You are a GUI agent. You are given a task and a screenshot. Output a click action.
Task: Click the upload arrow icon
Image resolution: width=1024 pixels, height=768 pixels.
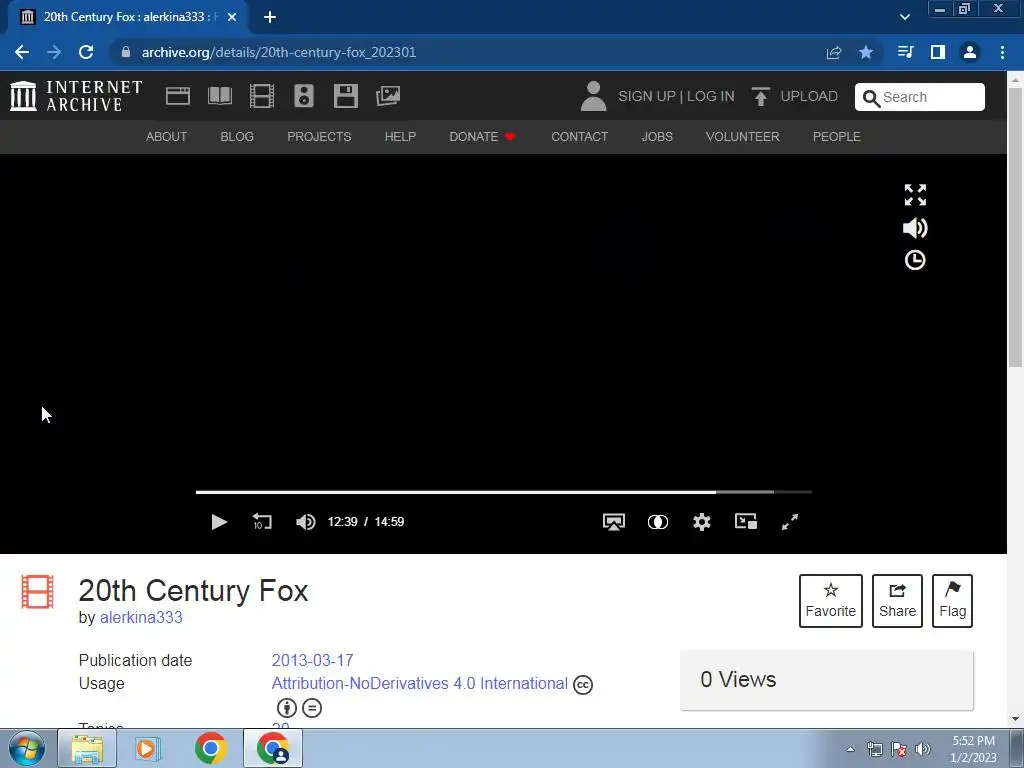760,97
